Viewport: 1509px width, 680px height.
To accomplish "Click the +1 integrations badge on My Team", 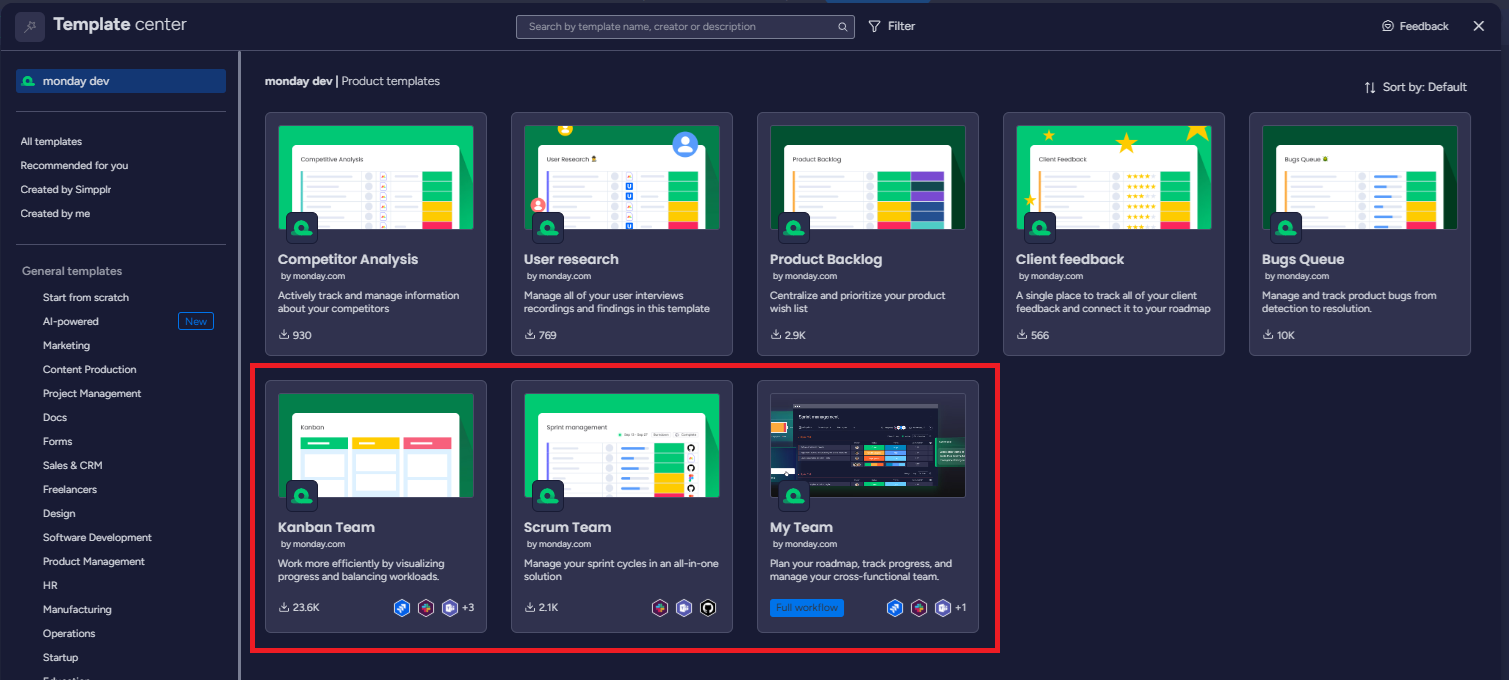I will coord(960,608).
